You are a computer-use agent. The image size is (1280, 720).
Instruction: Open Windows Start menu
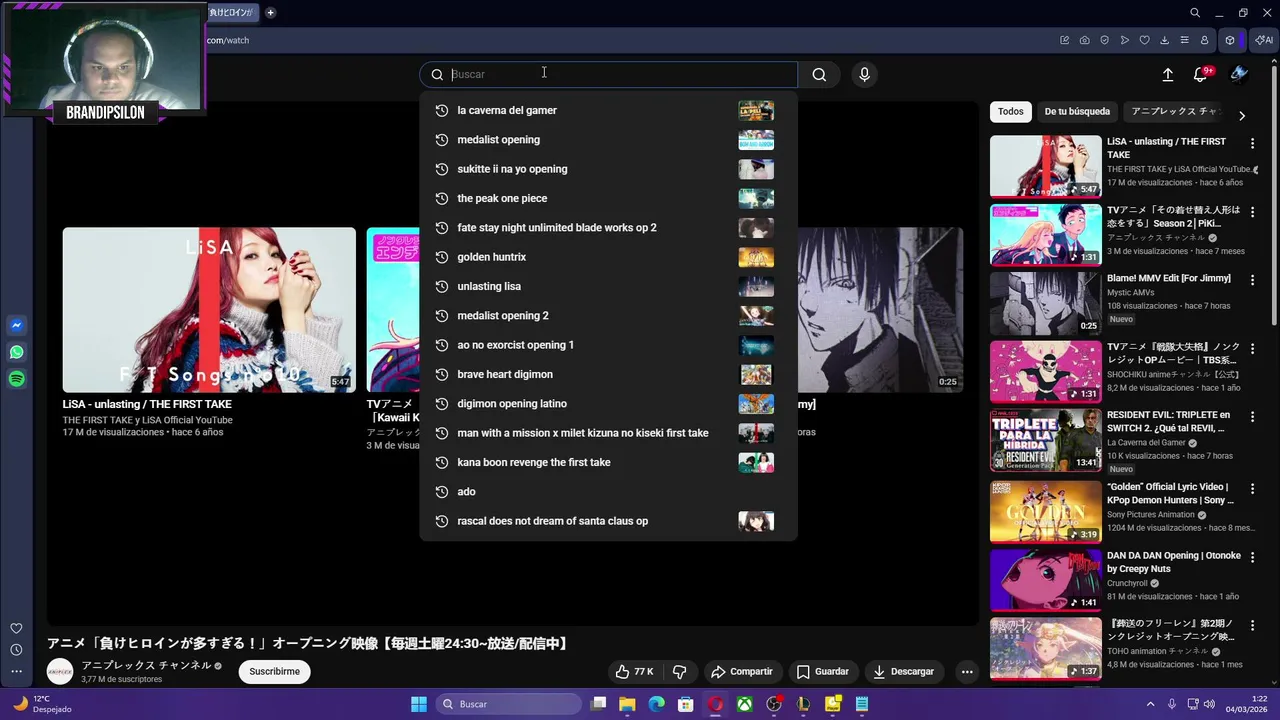(x=419, y=704)
